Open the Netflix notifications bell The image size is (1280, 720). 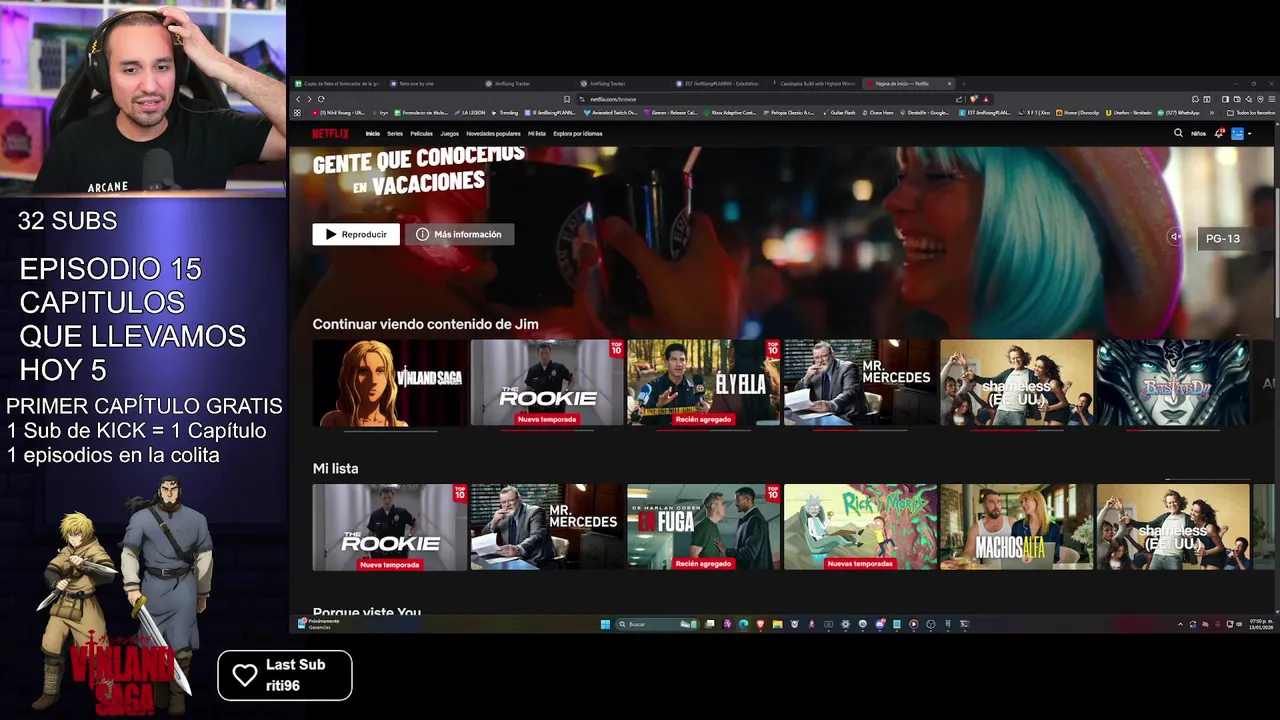coord(1219,133)
